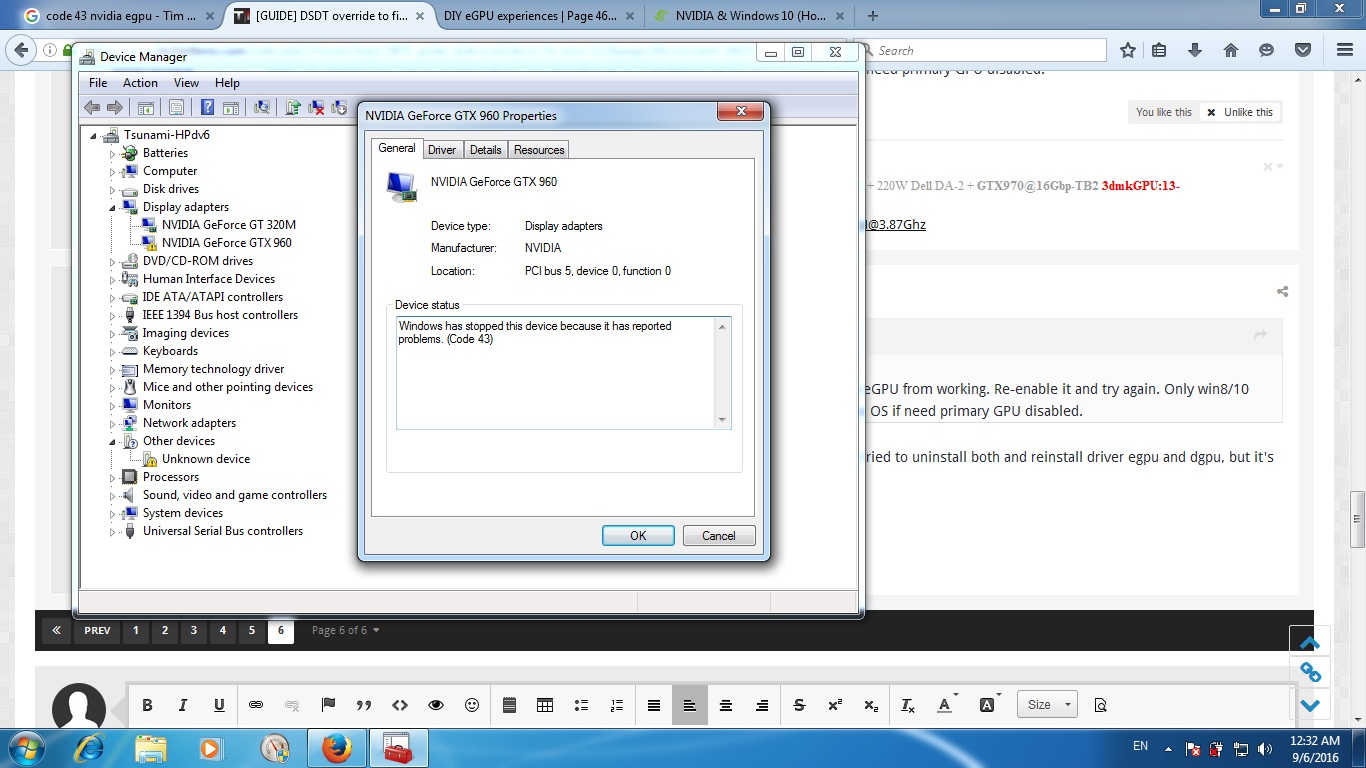
Task: Open the Firefox hamburger menu
Action: click(1344, 50)
